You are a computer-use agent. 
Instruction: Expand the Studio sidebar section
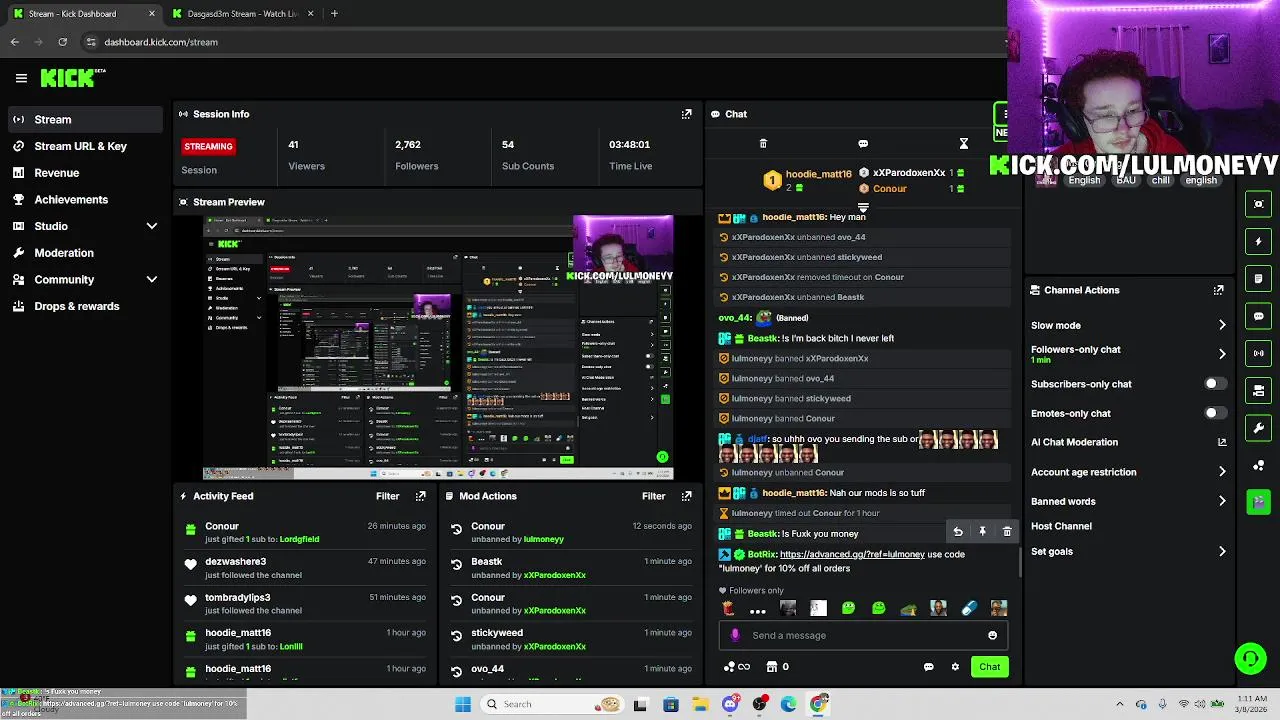(x=151, y=226)
